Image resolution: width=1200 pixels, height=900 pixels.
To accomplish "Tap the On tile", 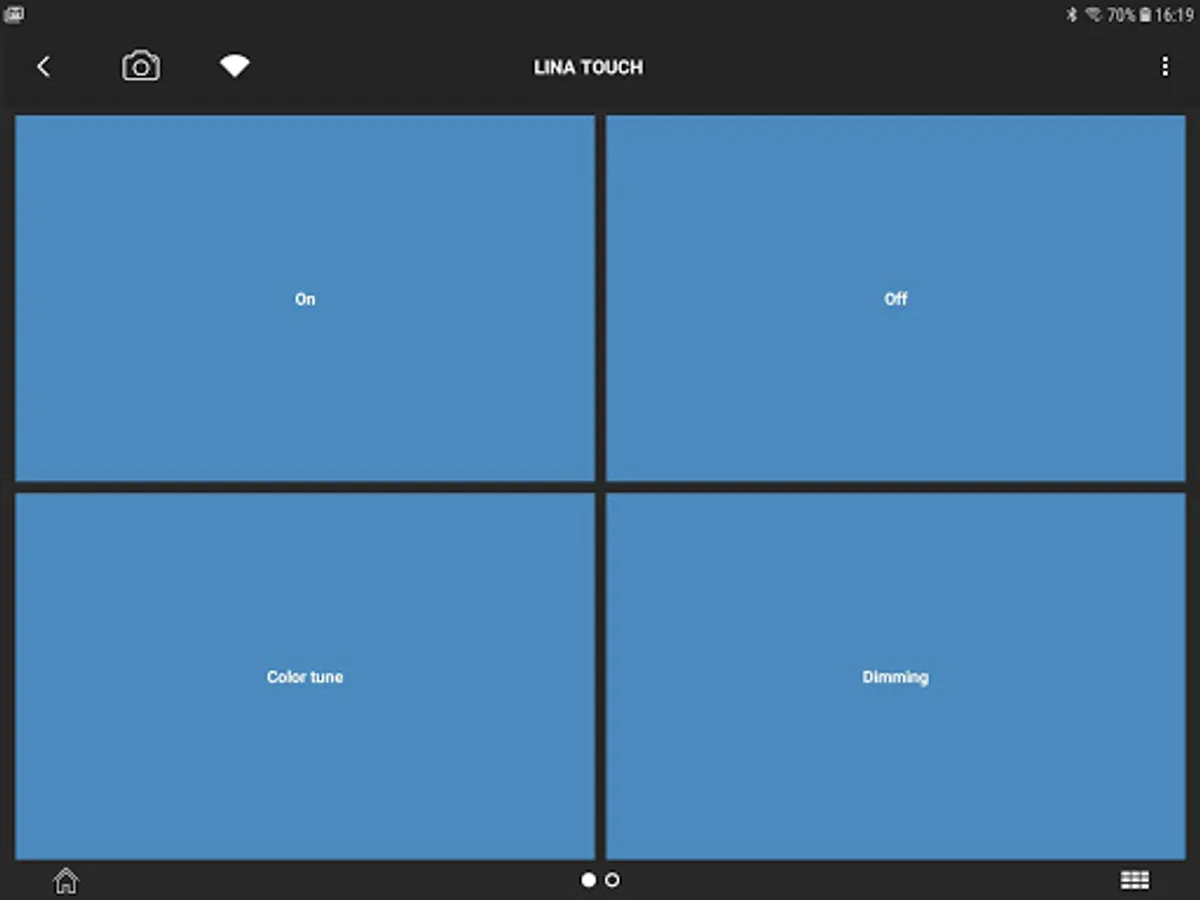I will [x=305, y=298].
